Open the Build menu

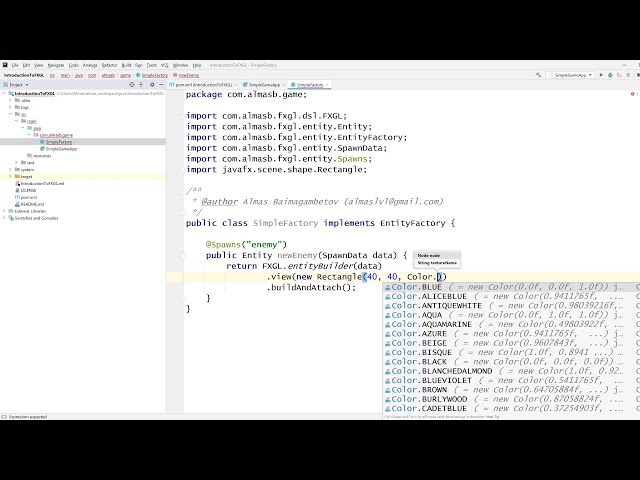(127, 65)
